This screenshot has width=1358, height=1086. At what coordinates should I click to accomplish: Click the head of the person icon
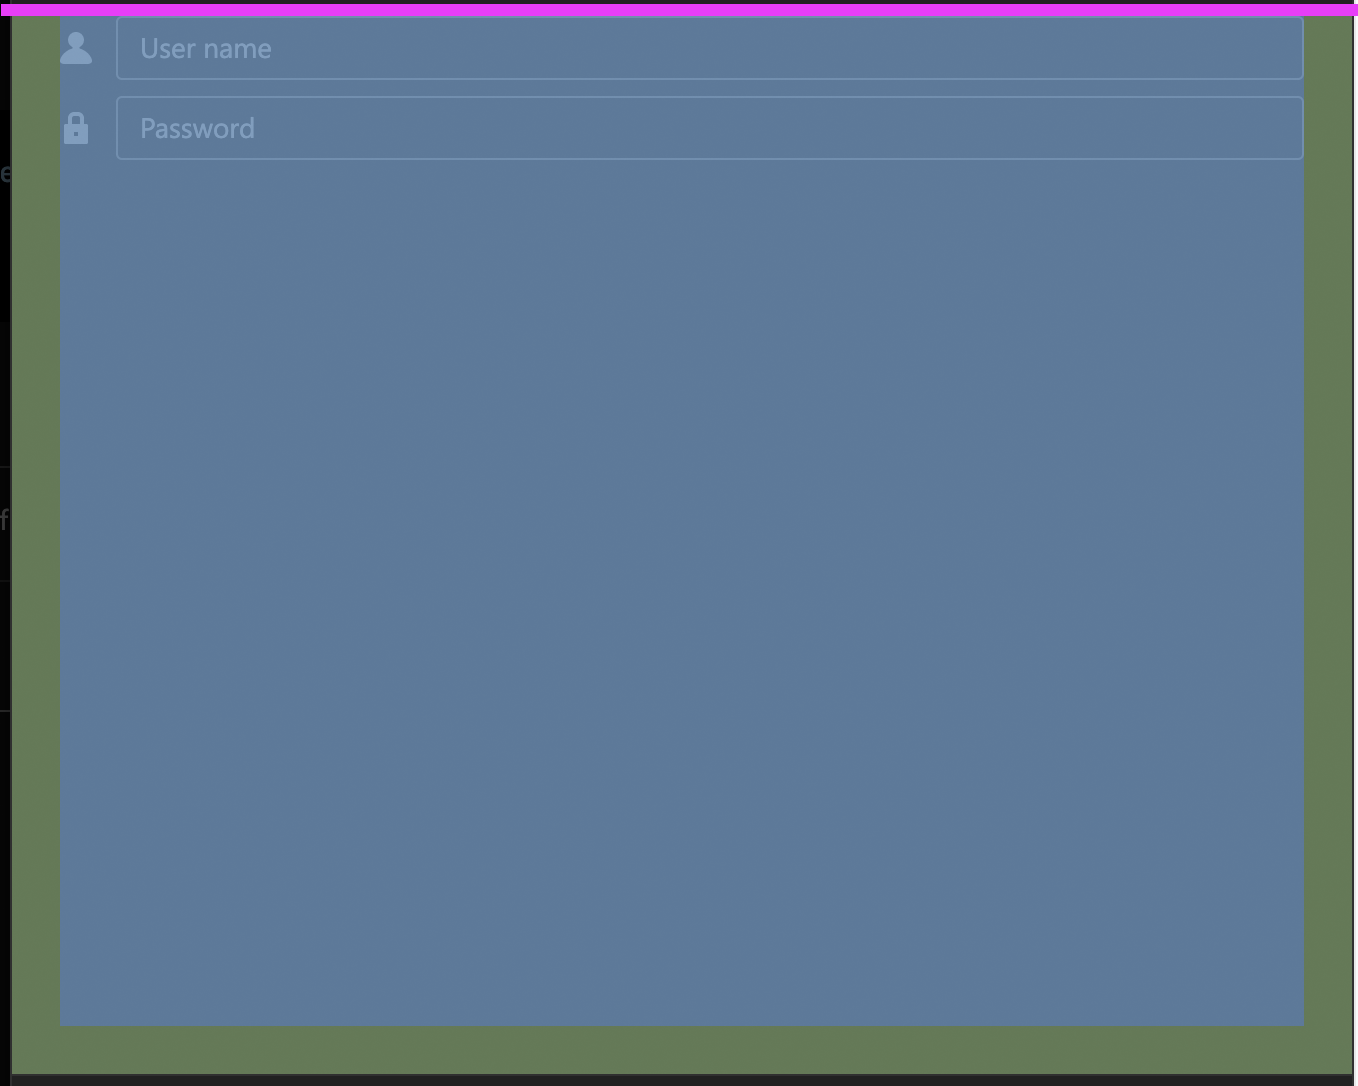click(x=76, y=39)
